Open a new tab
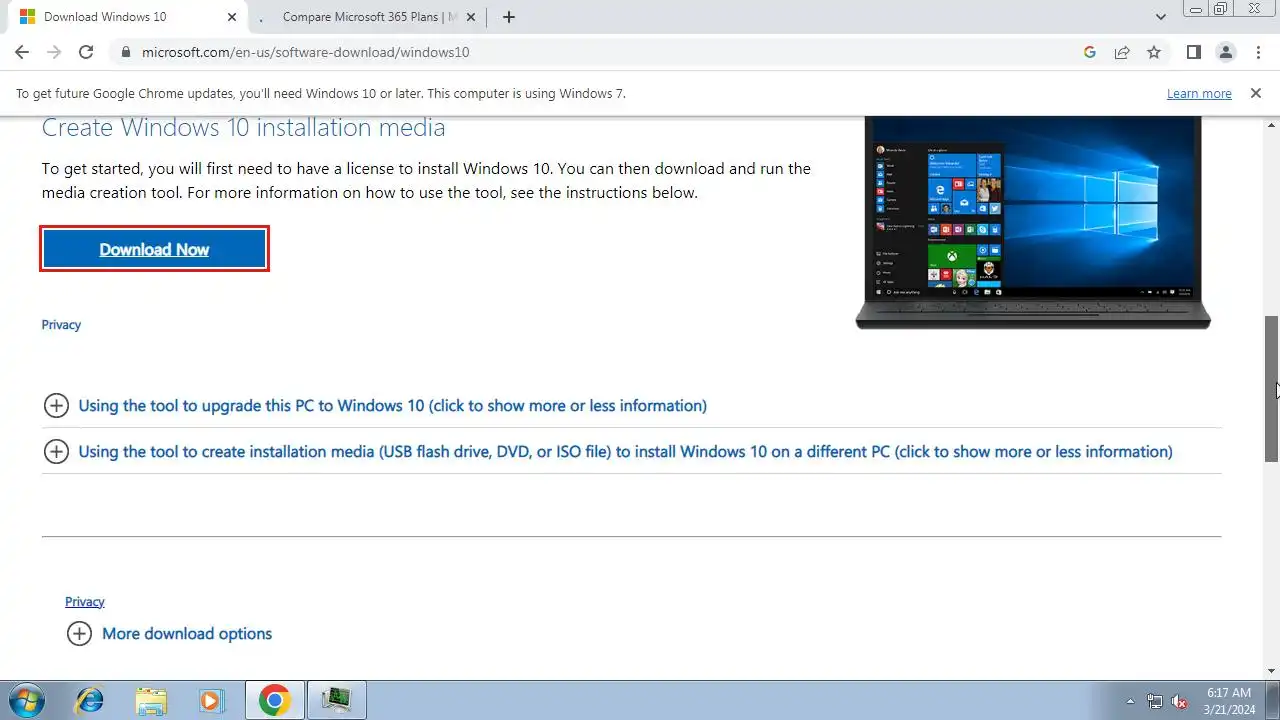The width and height of the screenshot is (1280, 720). [509, 17]
